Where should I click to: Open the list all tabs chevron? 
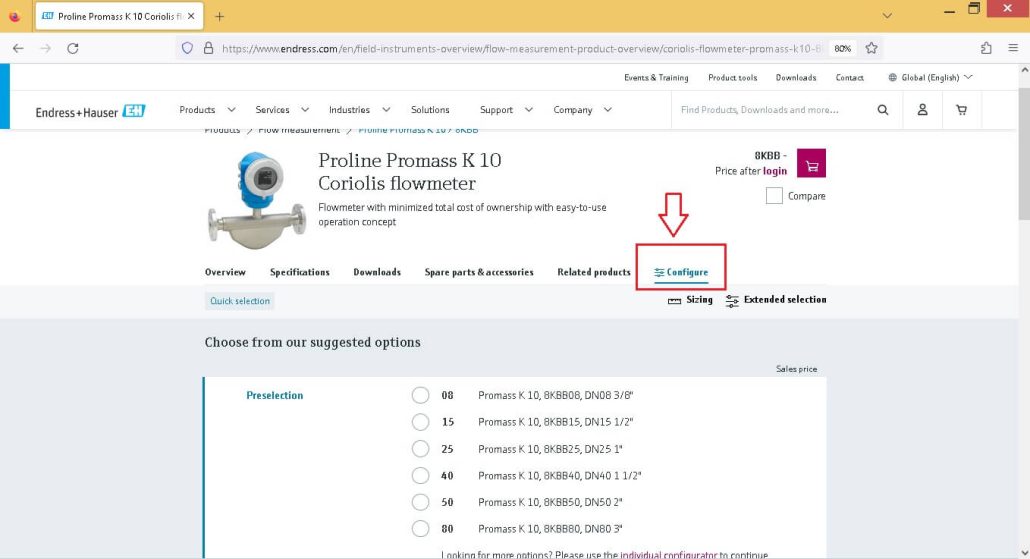887,16
